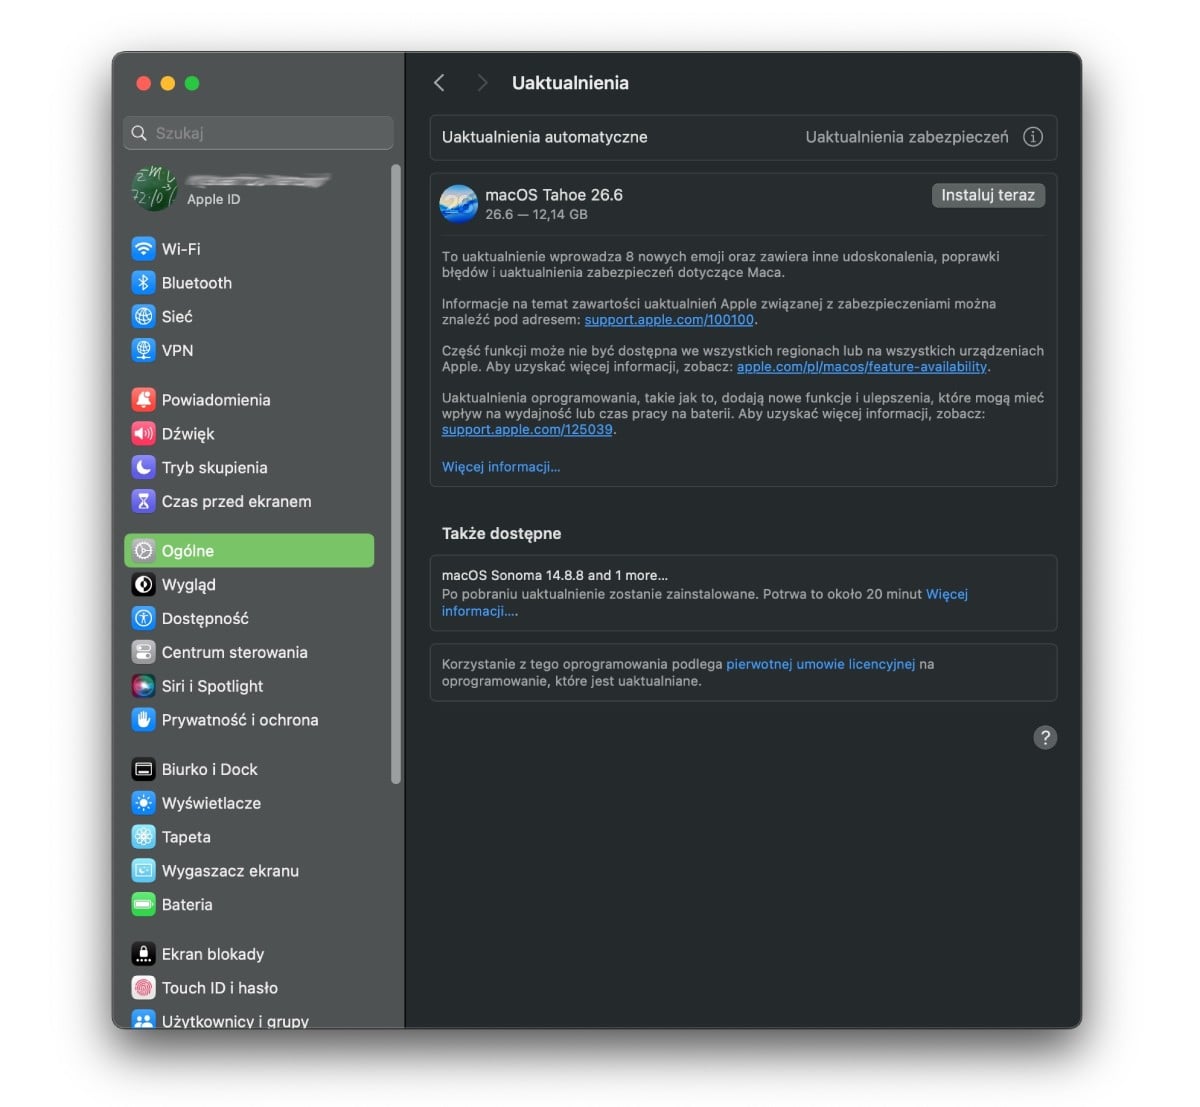Image resolution: width=1200 pixels, height=1107 pixels.
Task: Open the Centrum sterowania icon
Action: (143, 652)
